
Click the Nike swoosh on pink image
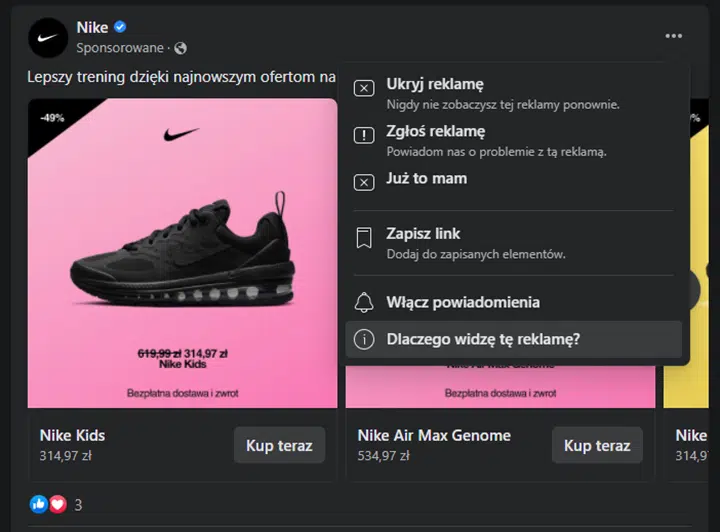[181, 134]
